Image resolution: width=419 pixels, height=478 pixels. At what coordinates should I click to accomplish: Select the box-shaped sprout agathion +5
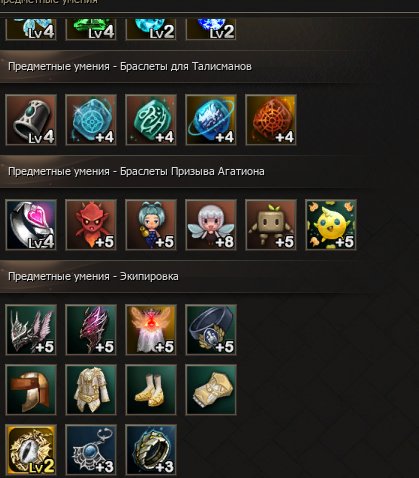pos(271,225)
